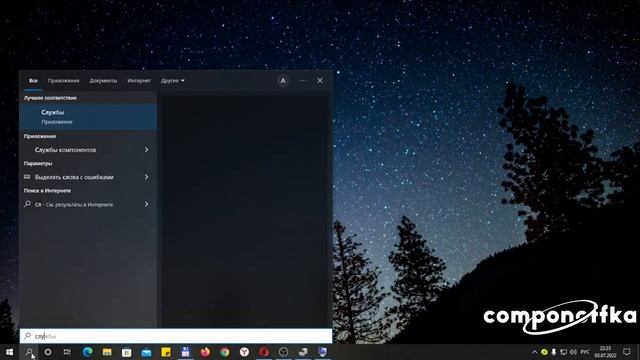640x360 pixels.
Task: Open the purple floppy-disk taskbar app
Action: coord(185,352)
